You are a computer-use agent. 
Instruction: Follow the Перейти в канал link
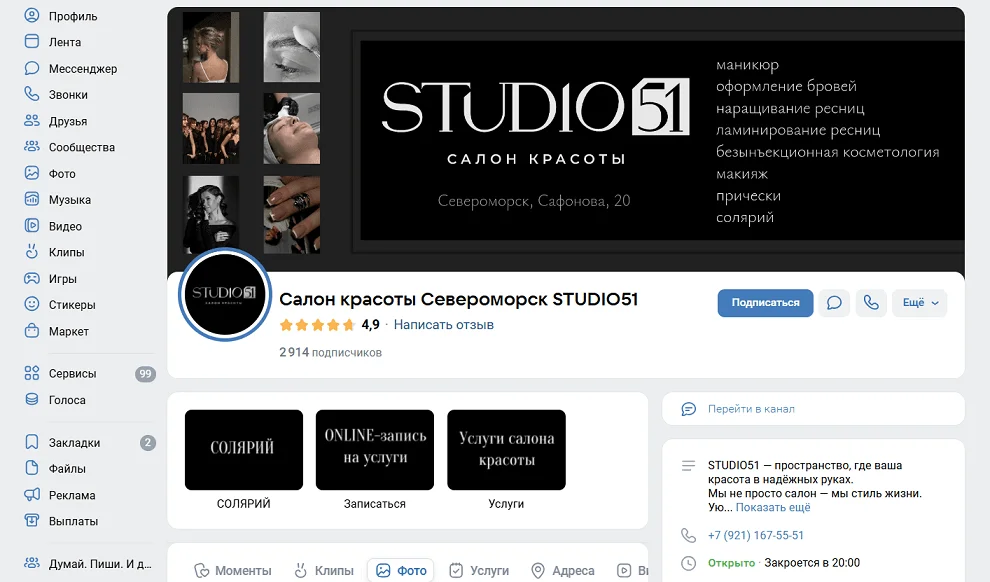[751, 409]
